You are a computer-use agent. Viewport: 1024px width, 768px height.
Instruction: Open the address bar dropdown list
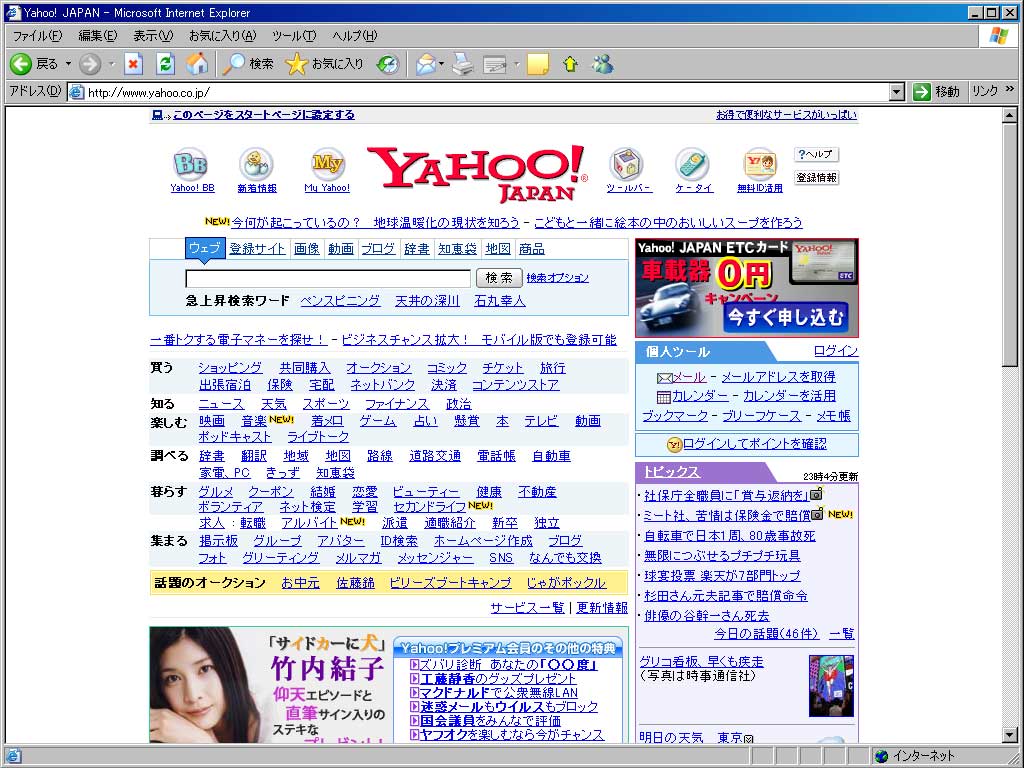pos(897,92)
